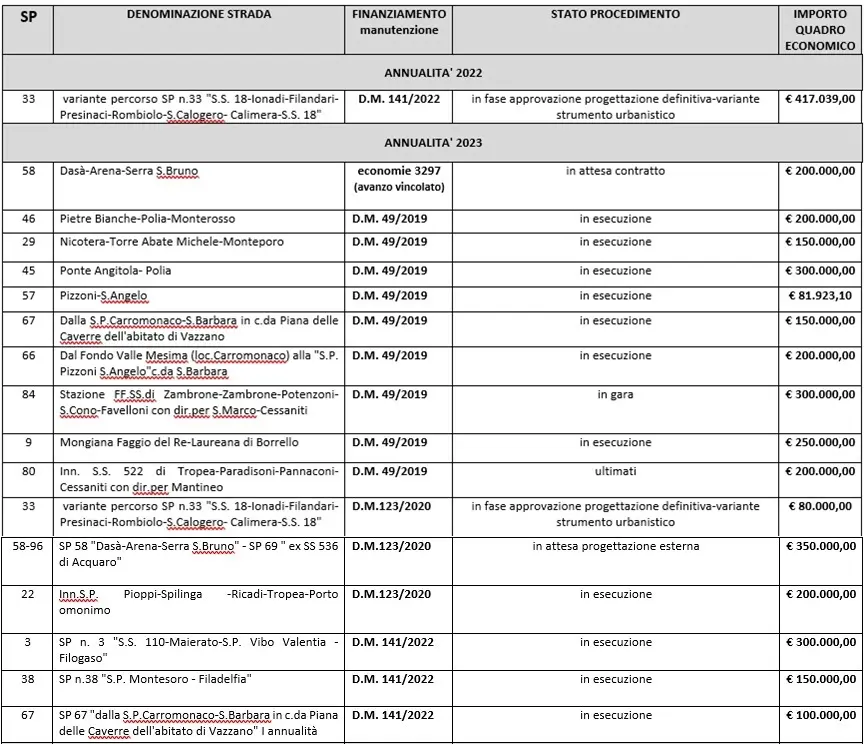Click the 'ultimati' status cell
This screenshot has height=744, width=864.
click(x=615, y=469)
